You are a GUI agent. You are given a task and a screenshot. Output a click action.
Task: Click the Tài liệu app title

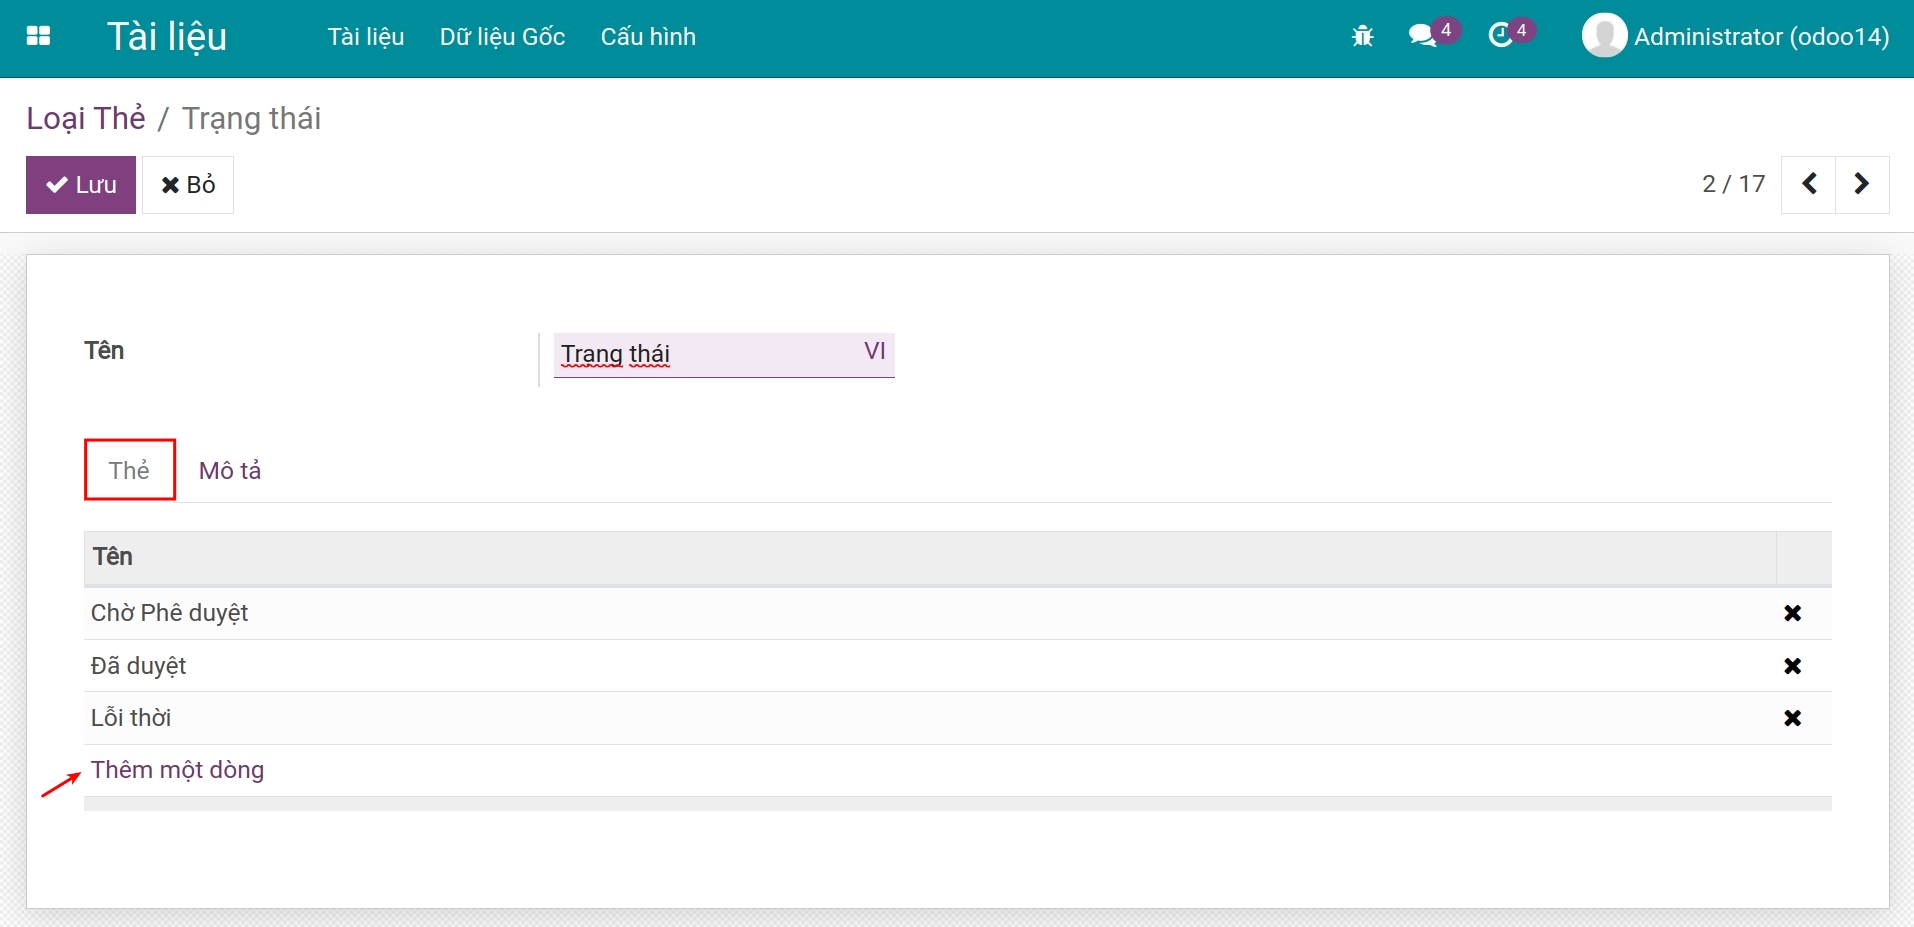coord(167,37)
